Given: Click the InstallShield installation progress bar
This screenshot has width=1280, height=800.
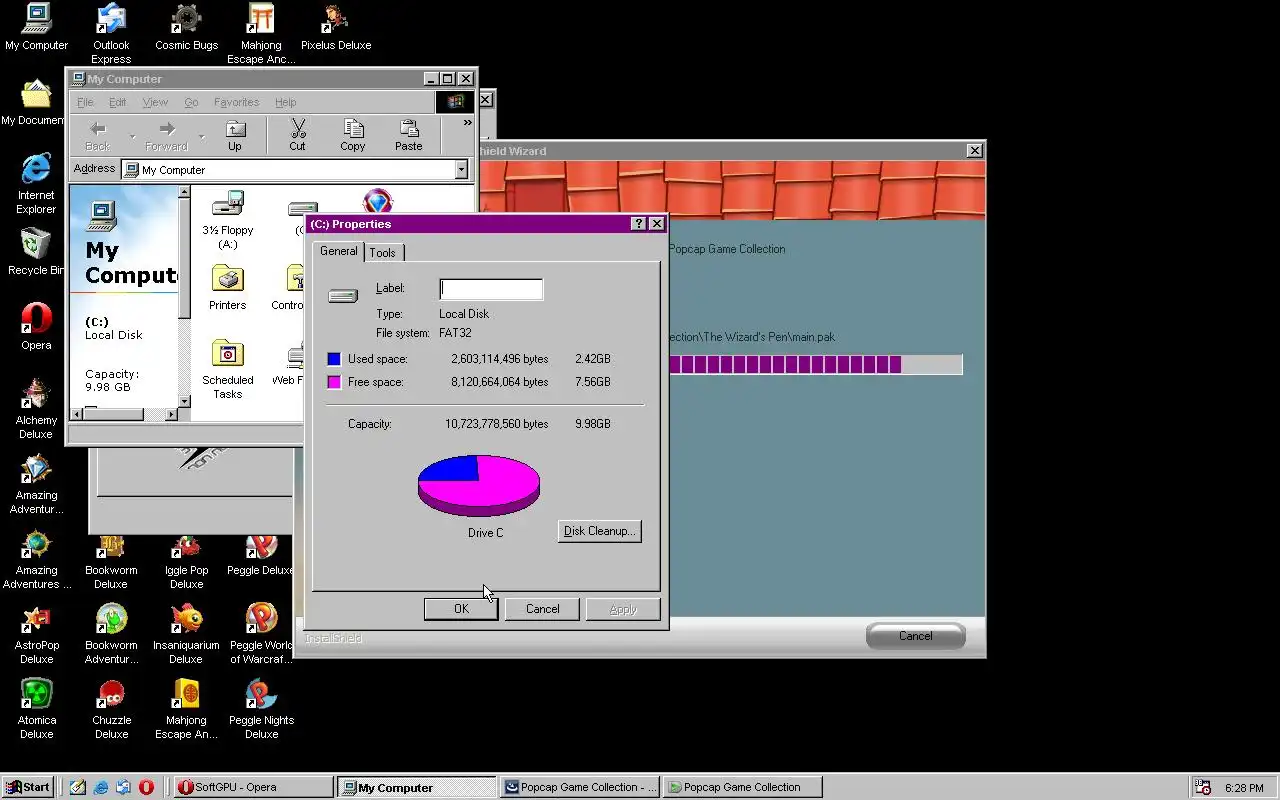Looking at the screenshot, I should pos(815,365).
